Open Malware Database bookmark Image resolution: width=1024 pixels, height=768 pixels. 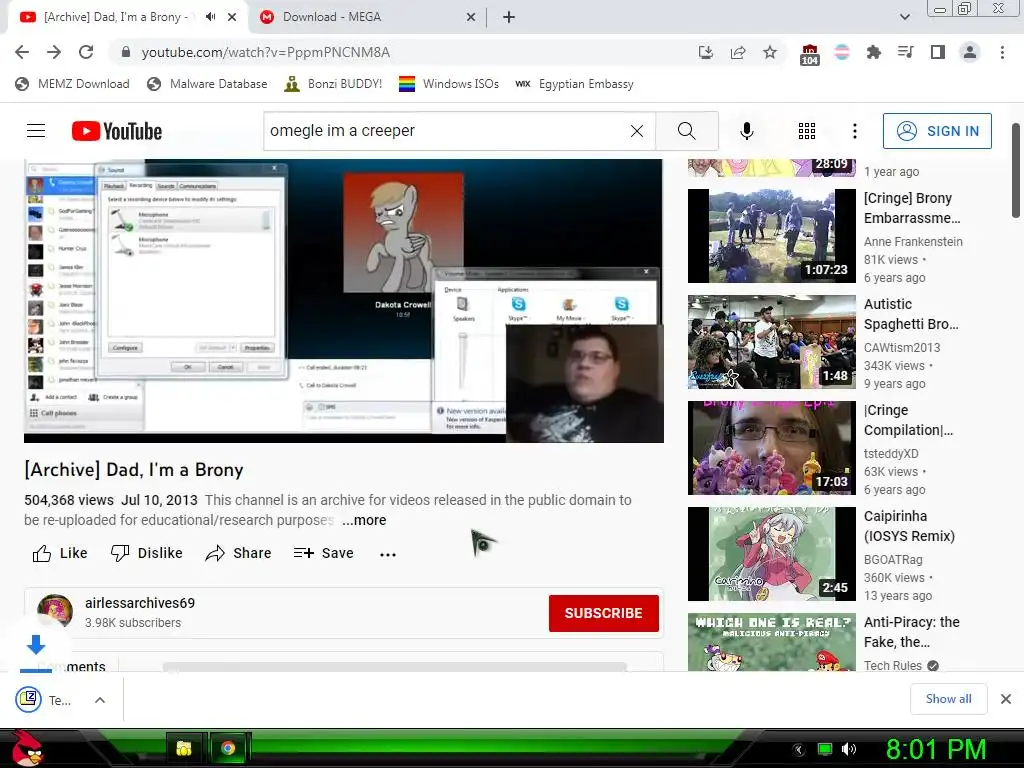click(x=207, y=84)
